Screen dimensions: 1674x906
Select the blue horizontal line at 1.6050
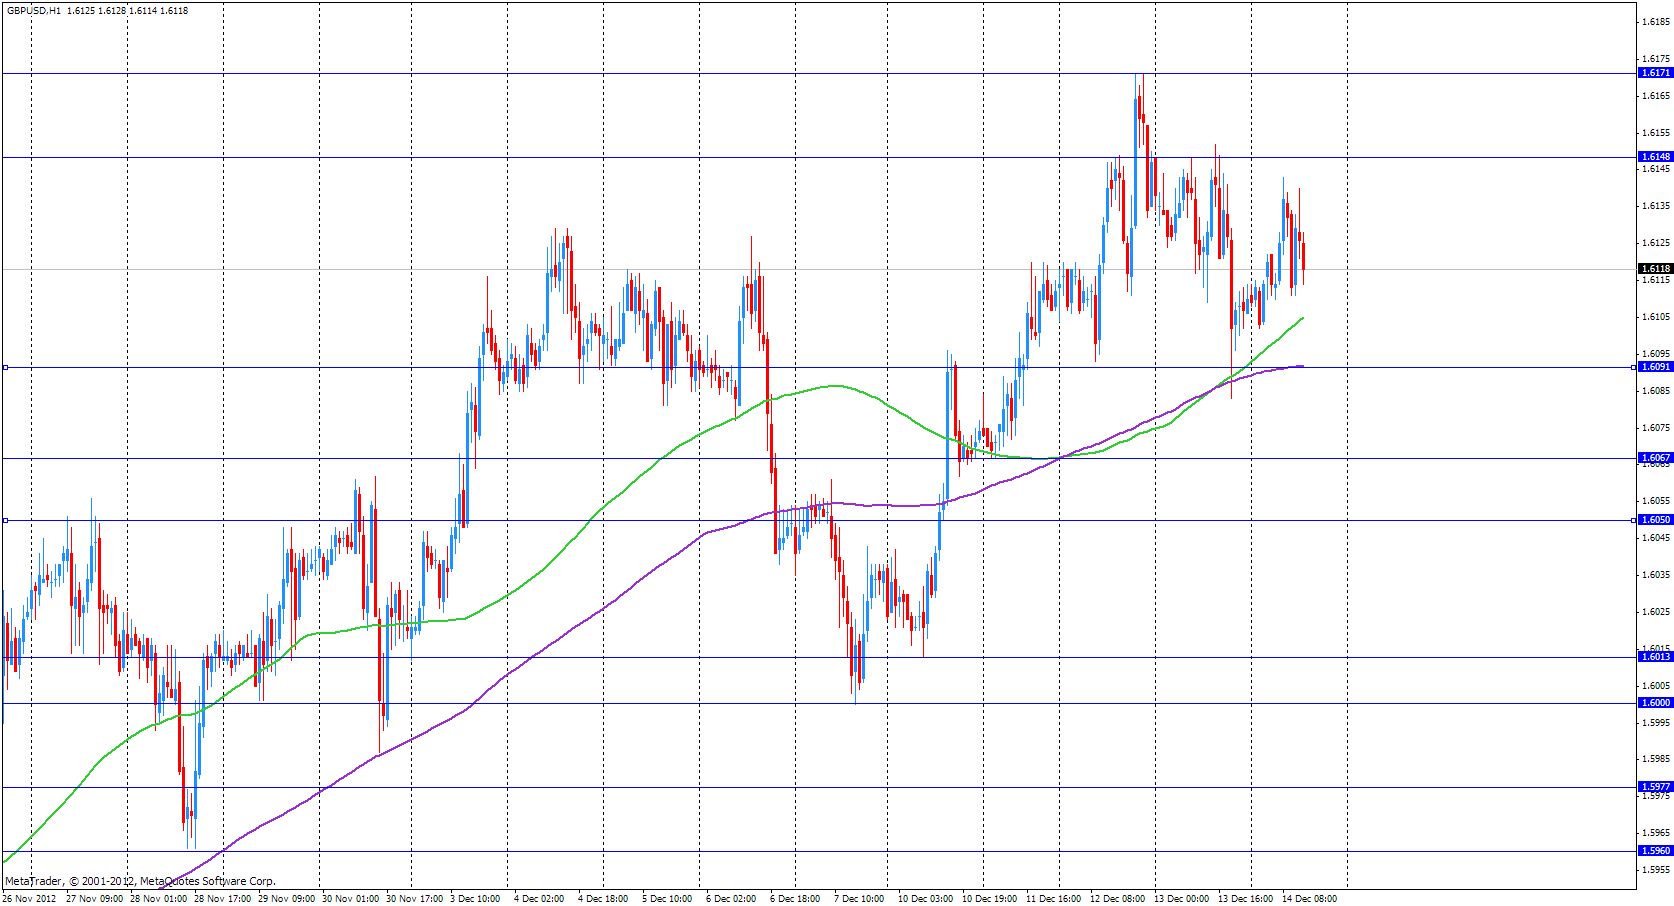819,520
